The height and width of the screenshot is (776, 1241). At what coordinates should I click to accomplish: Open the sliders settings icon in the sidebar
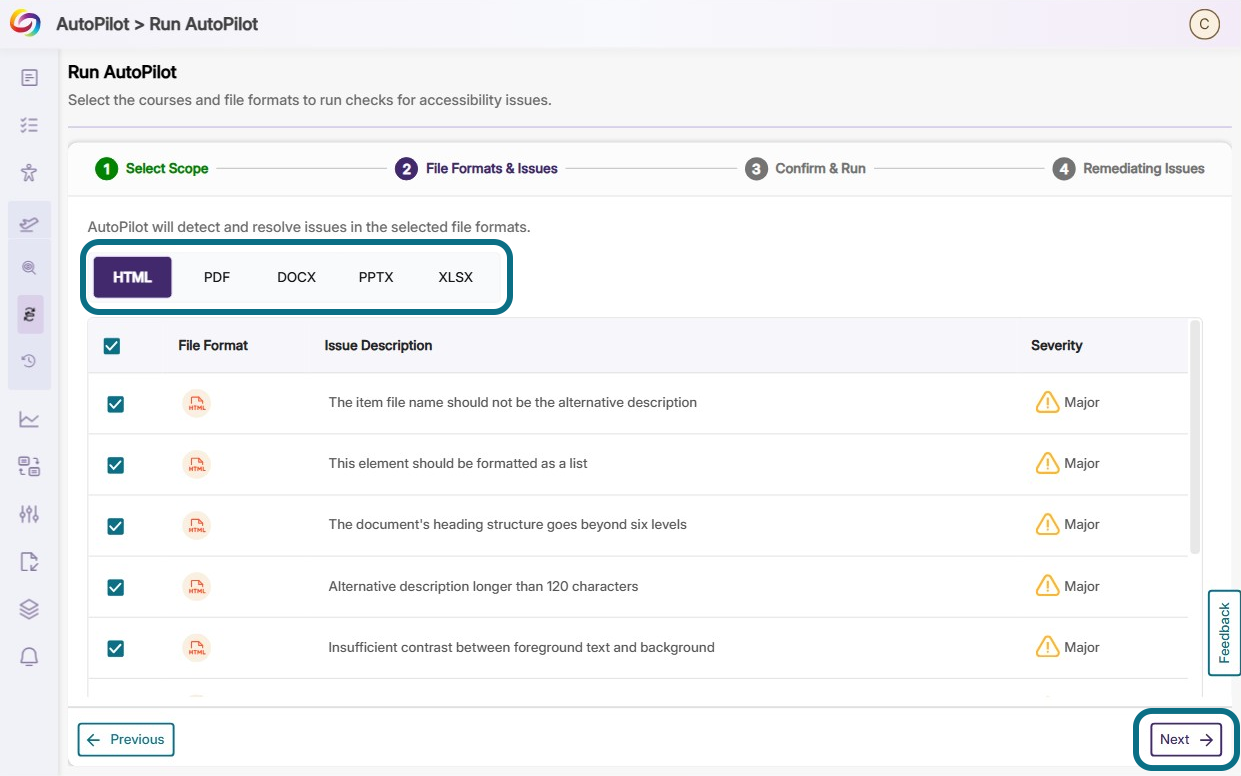point(29,514)
